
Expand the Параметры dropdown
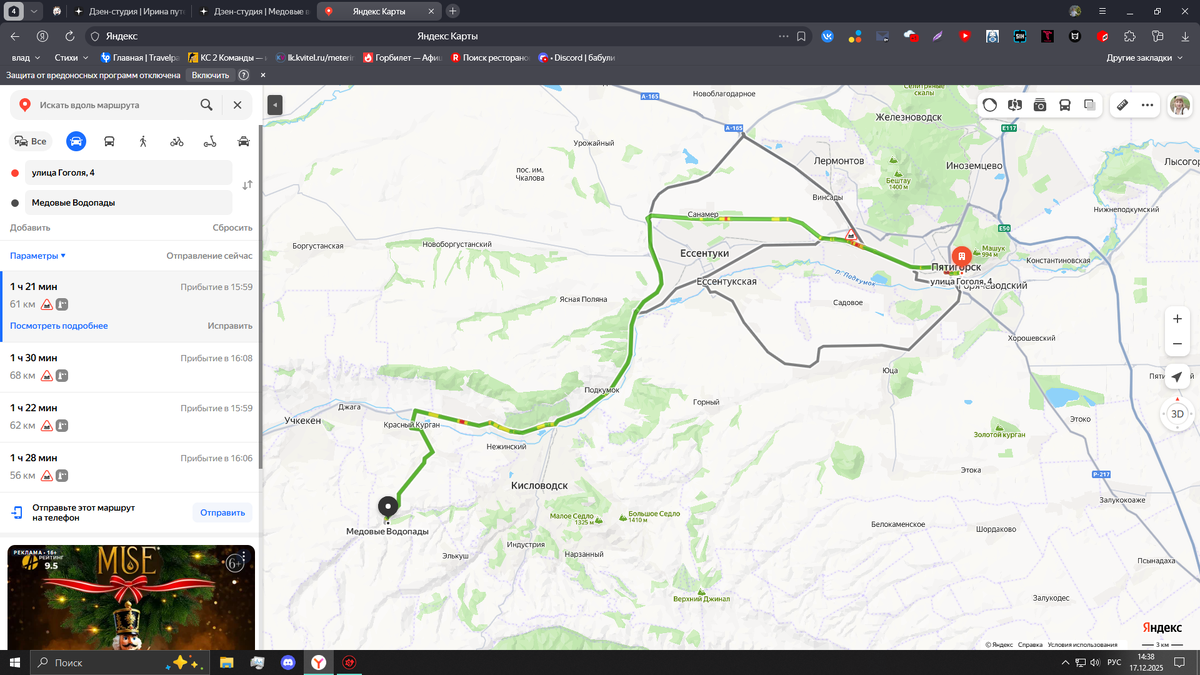click(38, 256)
